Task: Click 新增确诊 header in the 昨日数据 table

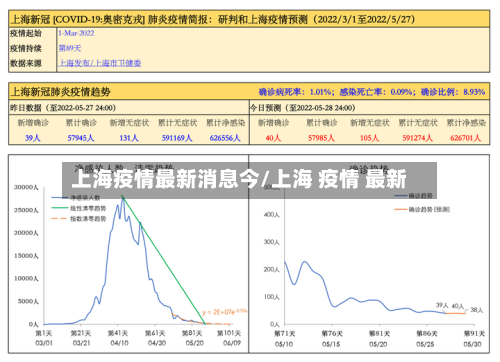Action: tap(33, 123)
